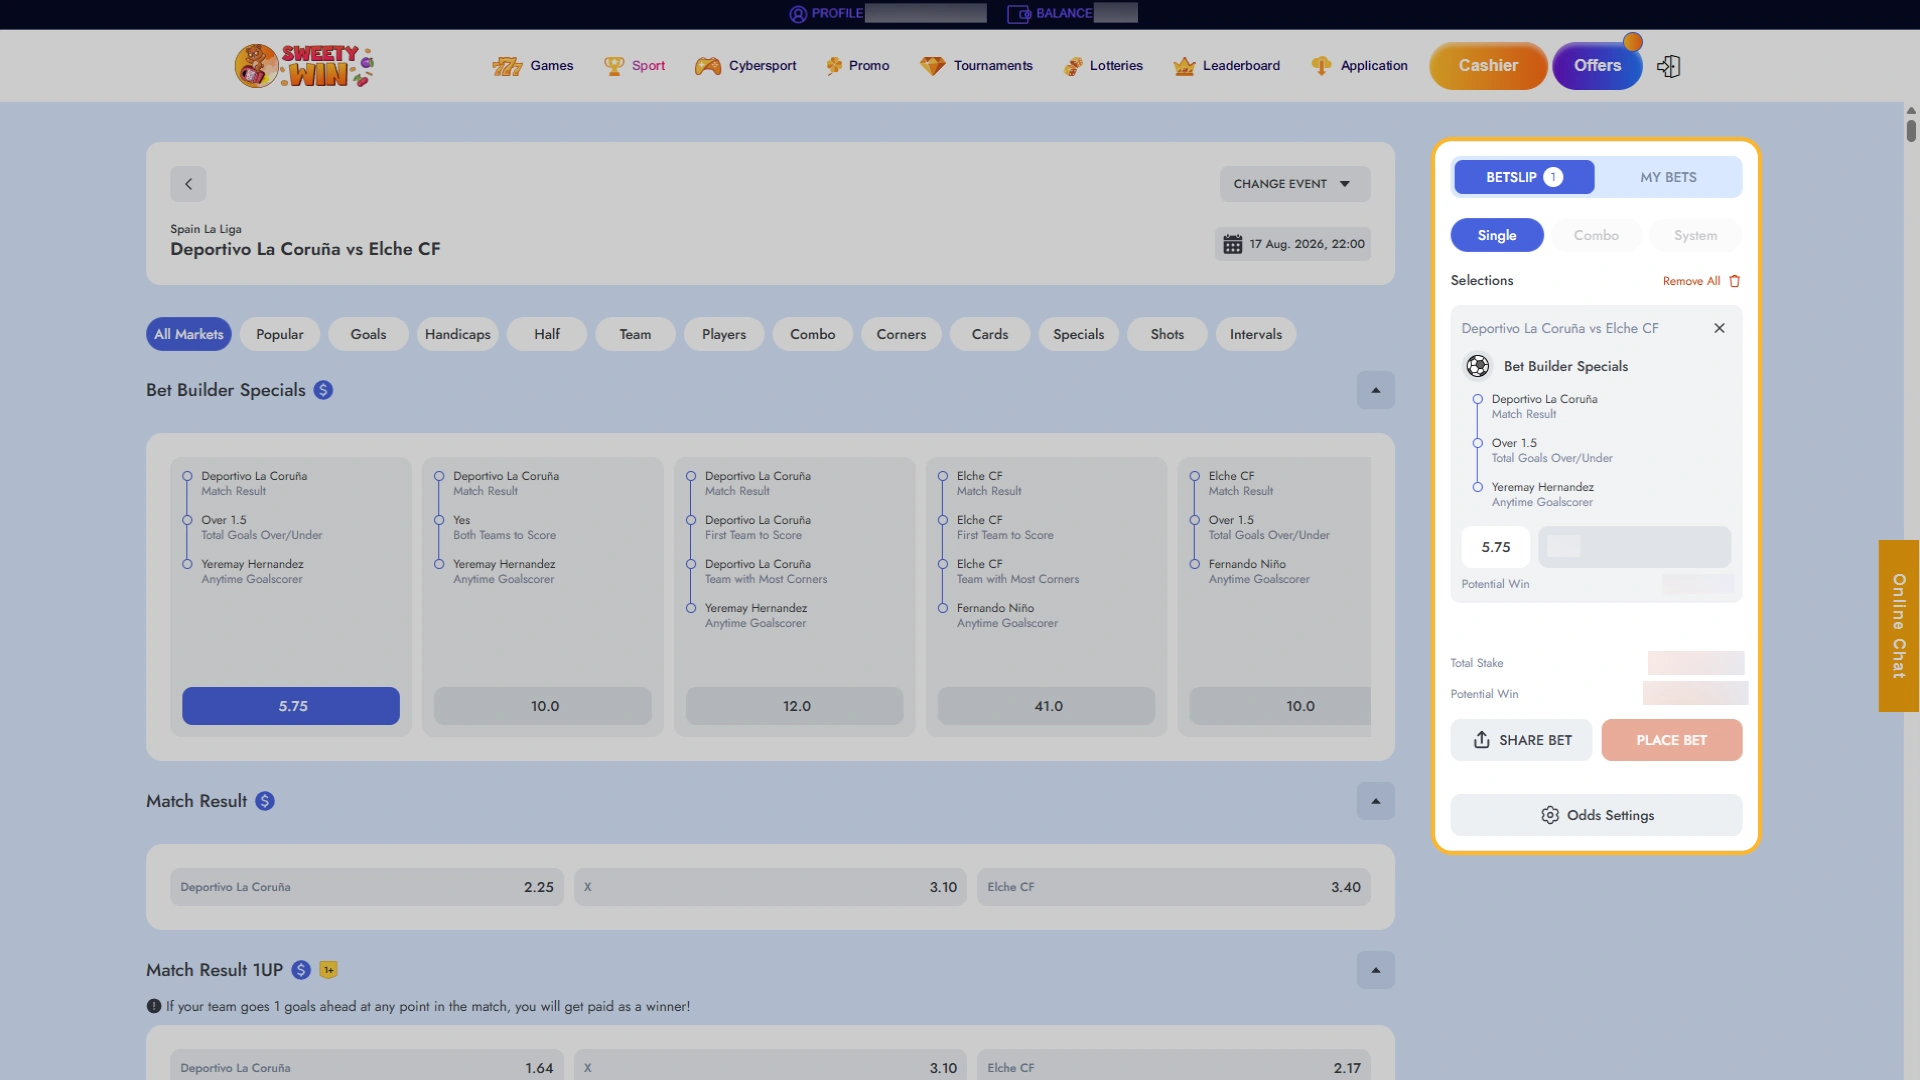The image size is (1920, 1080).
Task: Click the Balance wallet icon
Action: tap(1018, 14)
